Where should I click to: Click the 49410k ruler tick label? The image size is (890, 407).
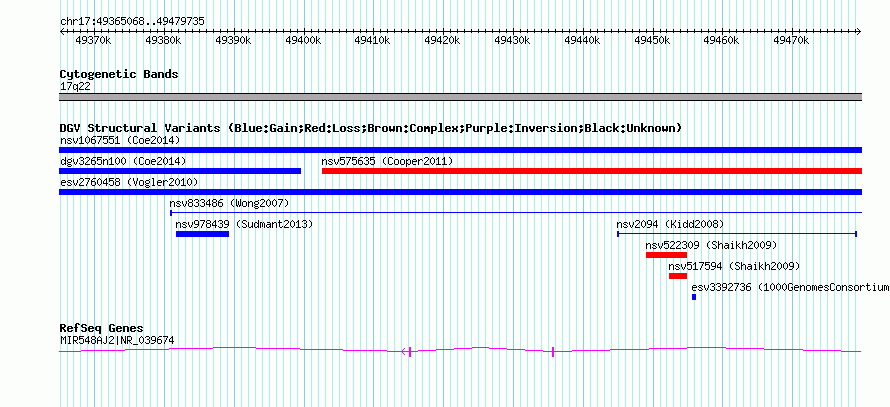(372, 41)
